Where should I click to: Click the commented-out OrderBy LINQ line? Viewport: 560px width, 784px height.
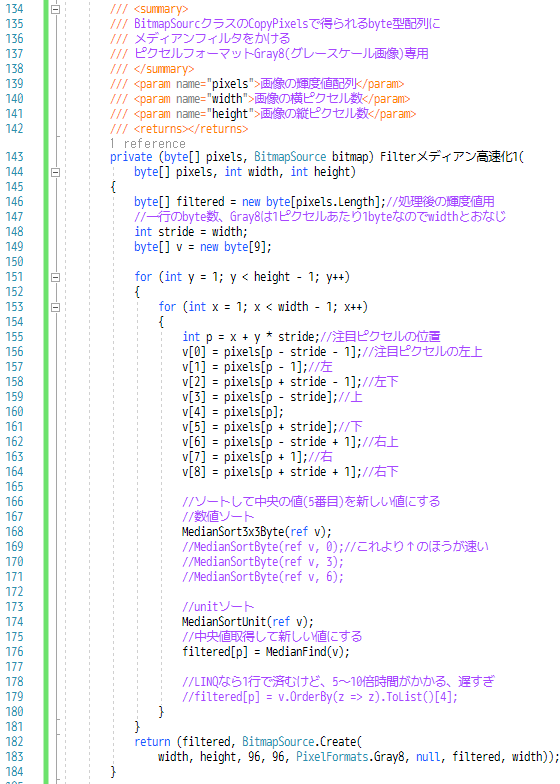(320, 696)
